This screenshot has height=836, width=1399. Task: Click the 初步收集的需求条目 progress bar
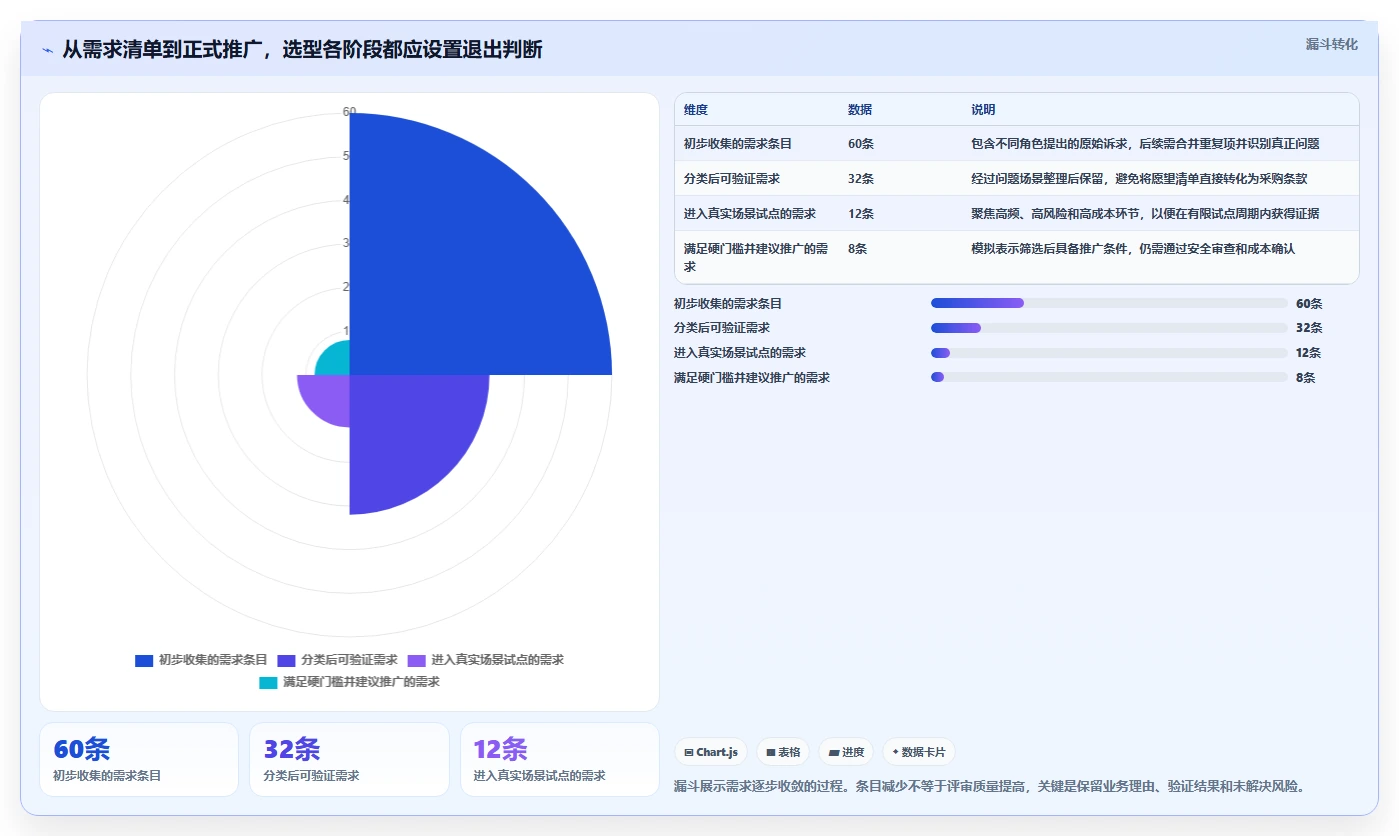(1109, 303)
